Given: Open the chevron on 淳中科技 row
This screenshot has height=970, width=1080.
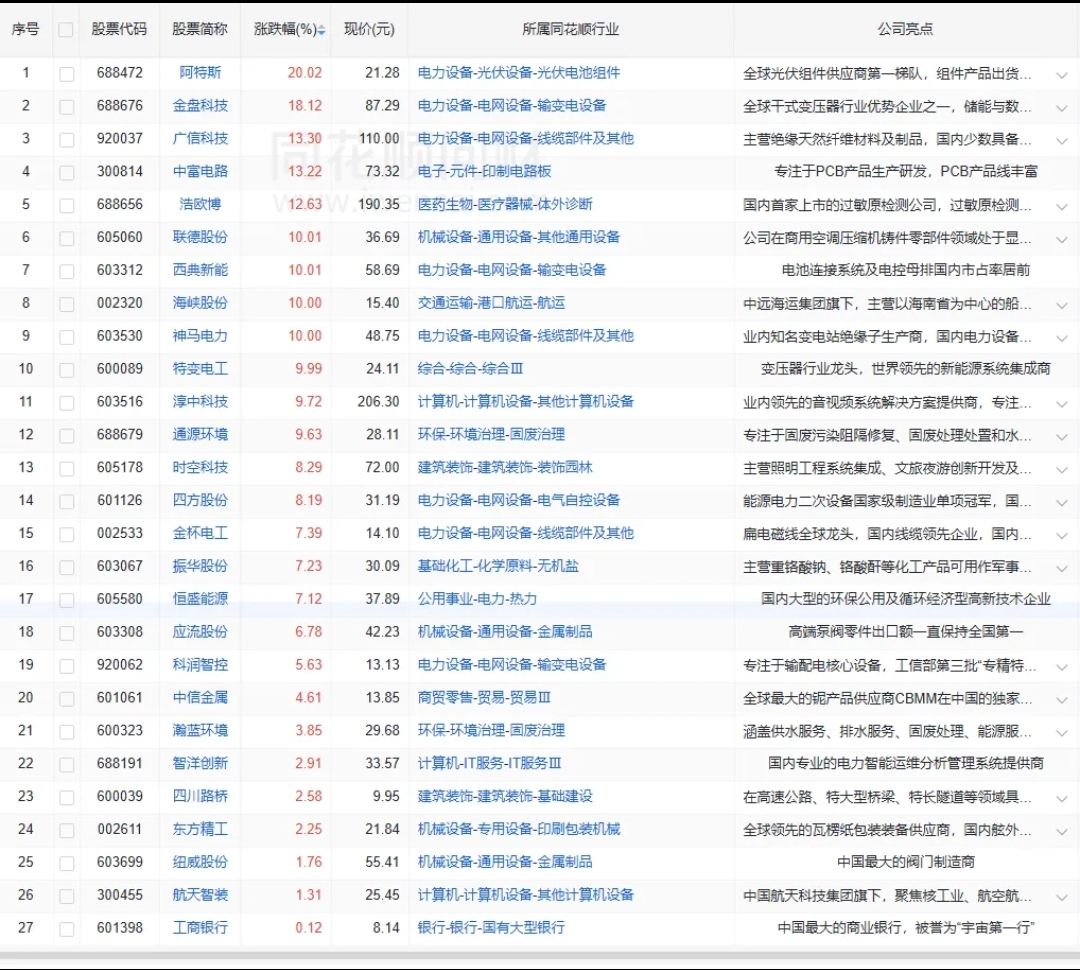Looking at the screenshot, I should (x=1061, y=403).
